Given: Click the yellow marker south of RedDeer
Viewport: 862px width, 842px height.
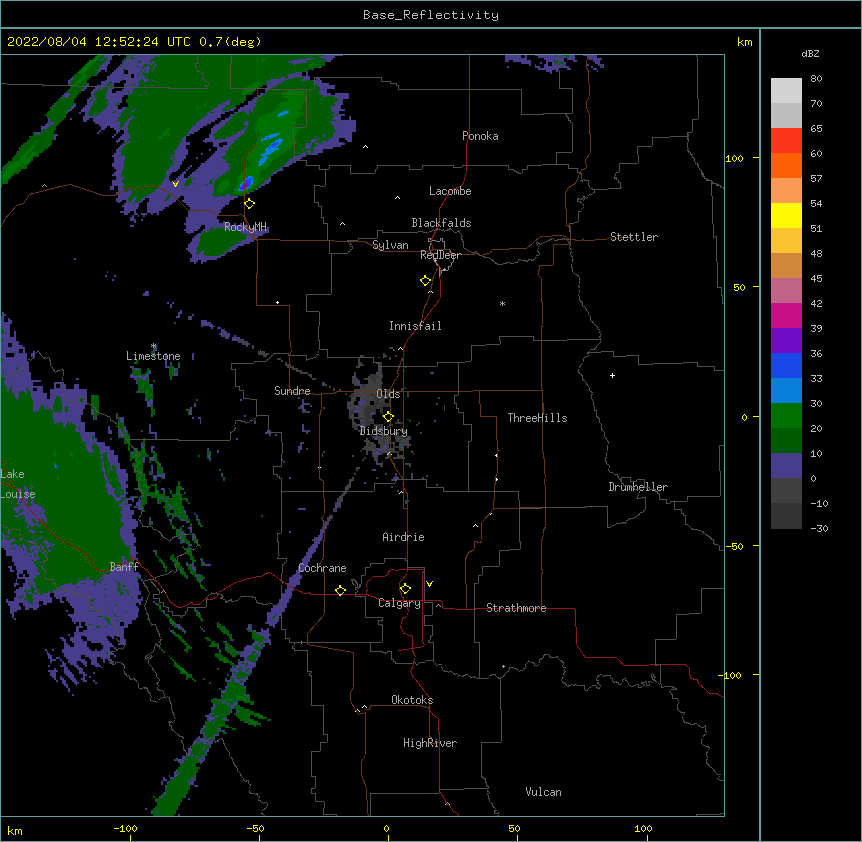Looking at the screenshot, I should (426, 281).
